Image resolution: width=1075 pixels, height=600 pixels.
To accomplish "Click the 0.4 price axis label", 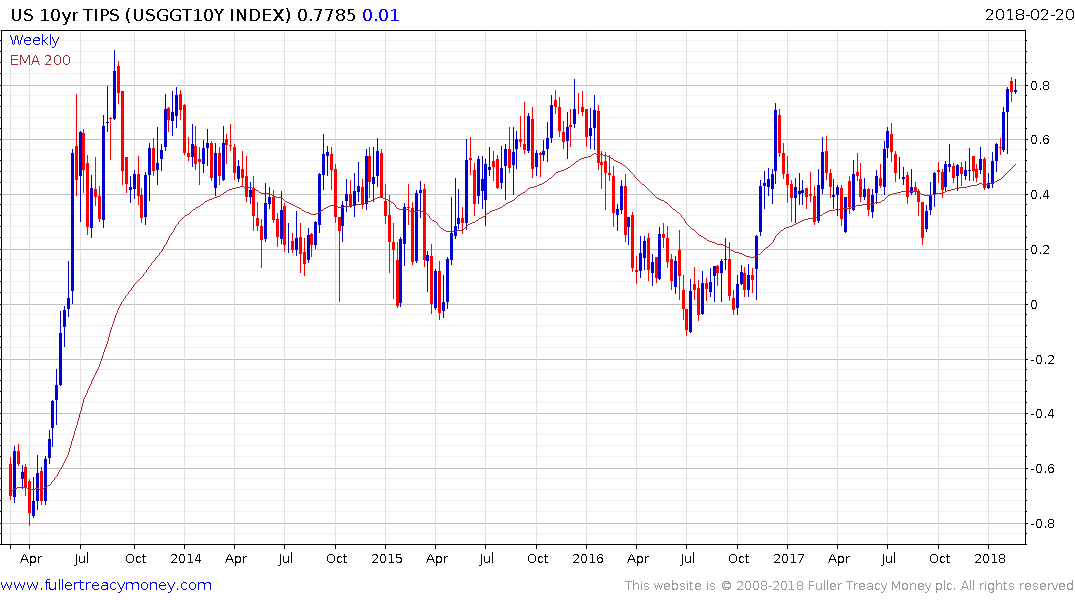I will [1040, 195].
